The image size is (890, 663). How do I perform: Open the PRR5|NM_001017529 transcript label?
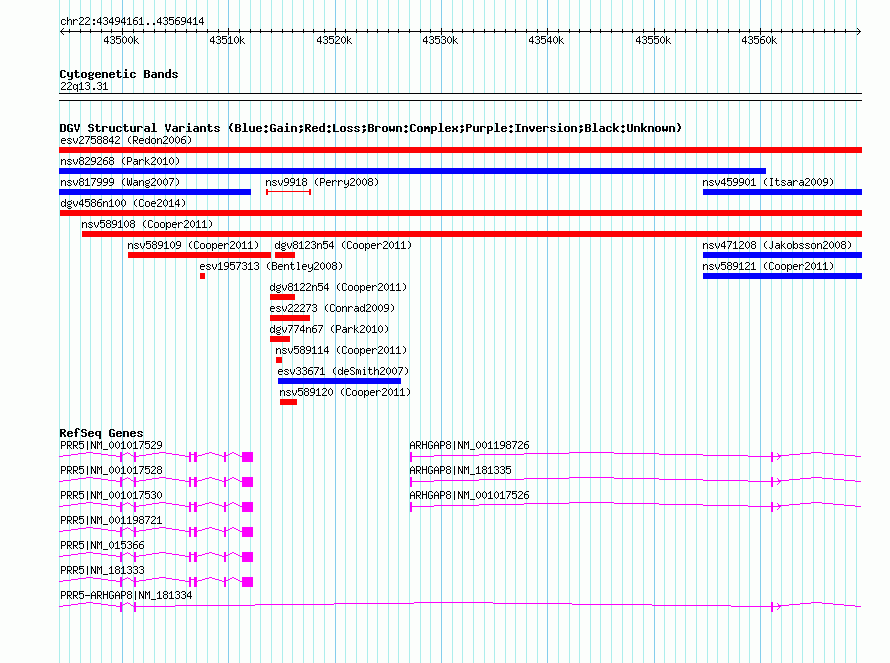(x=111, y=446)
